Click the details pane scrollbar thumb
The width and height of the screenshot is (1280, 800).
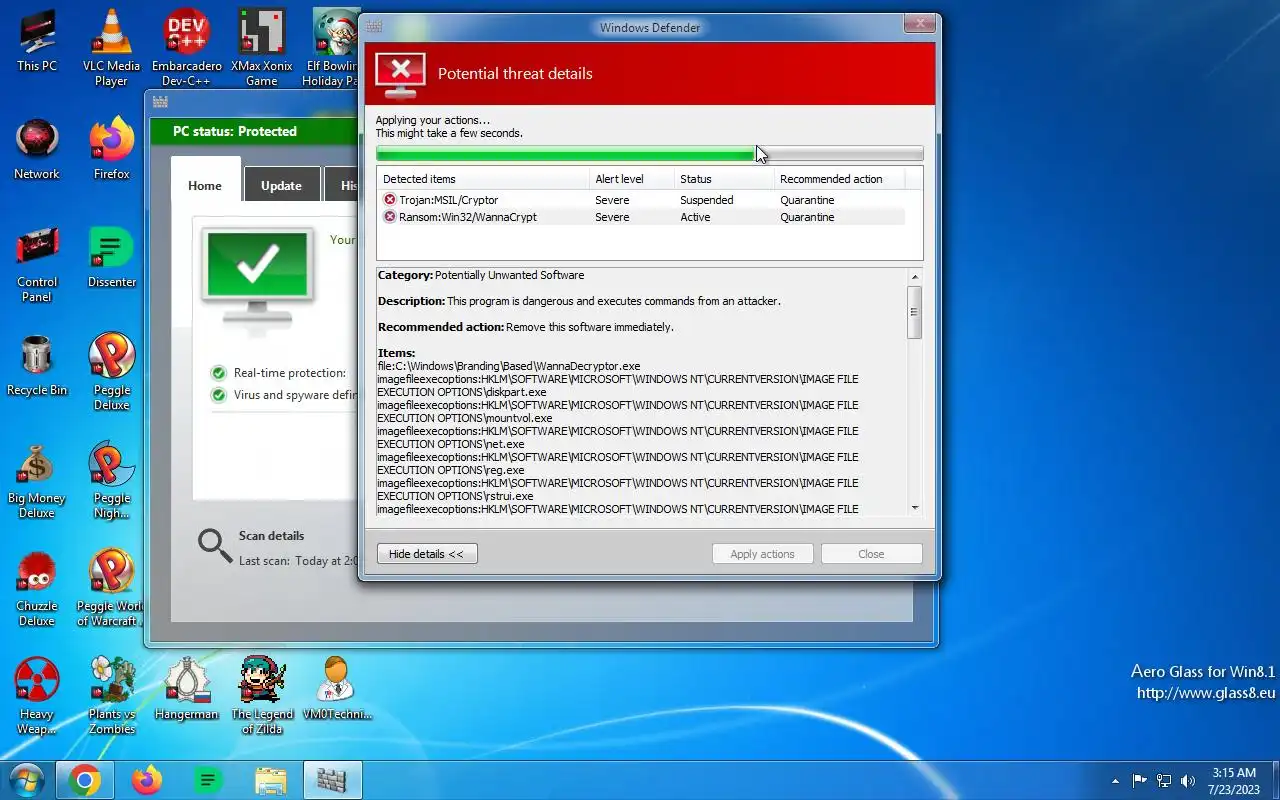[x=914, y=312]
